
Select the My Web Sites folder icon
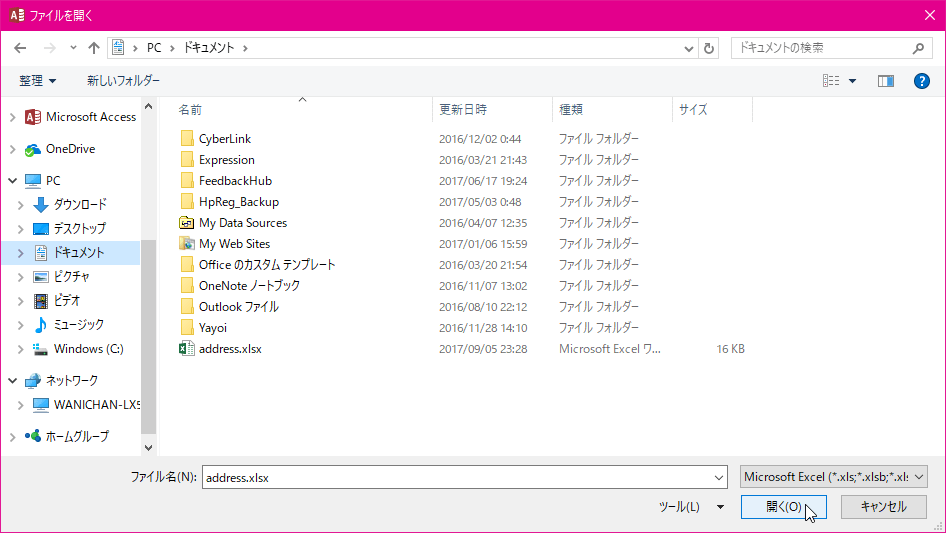click(187, 244)
